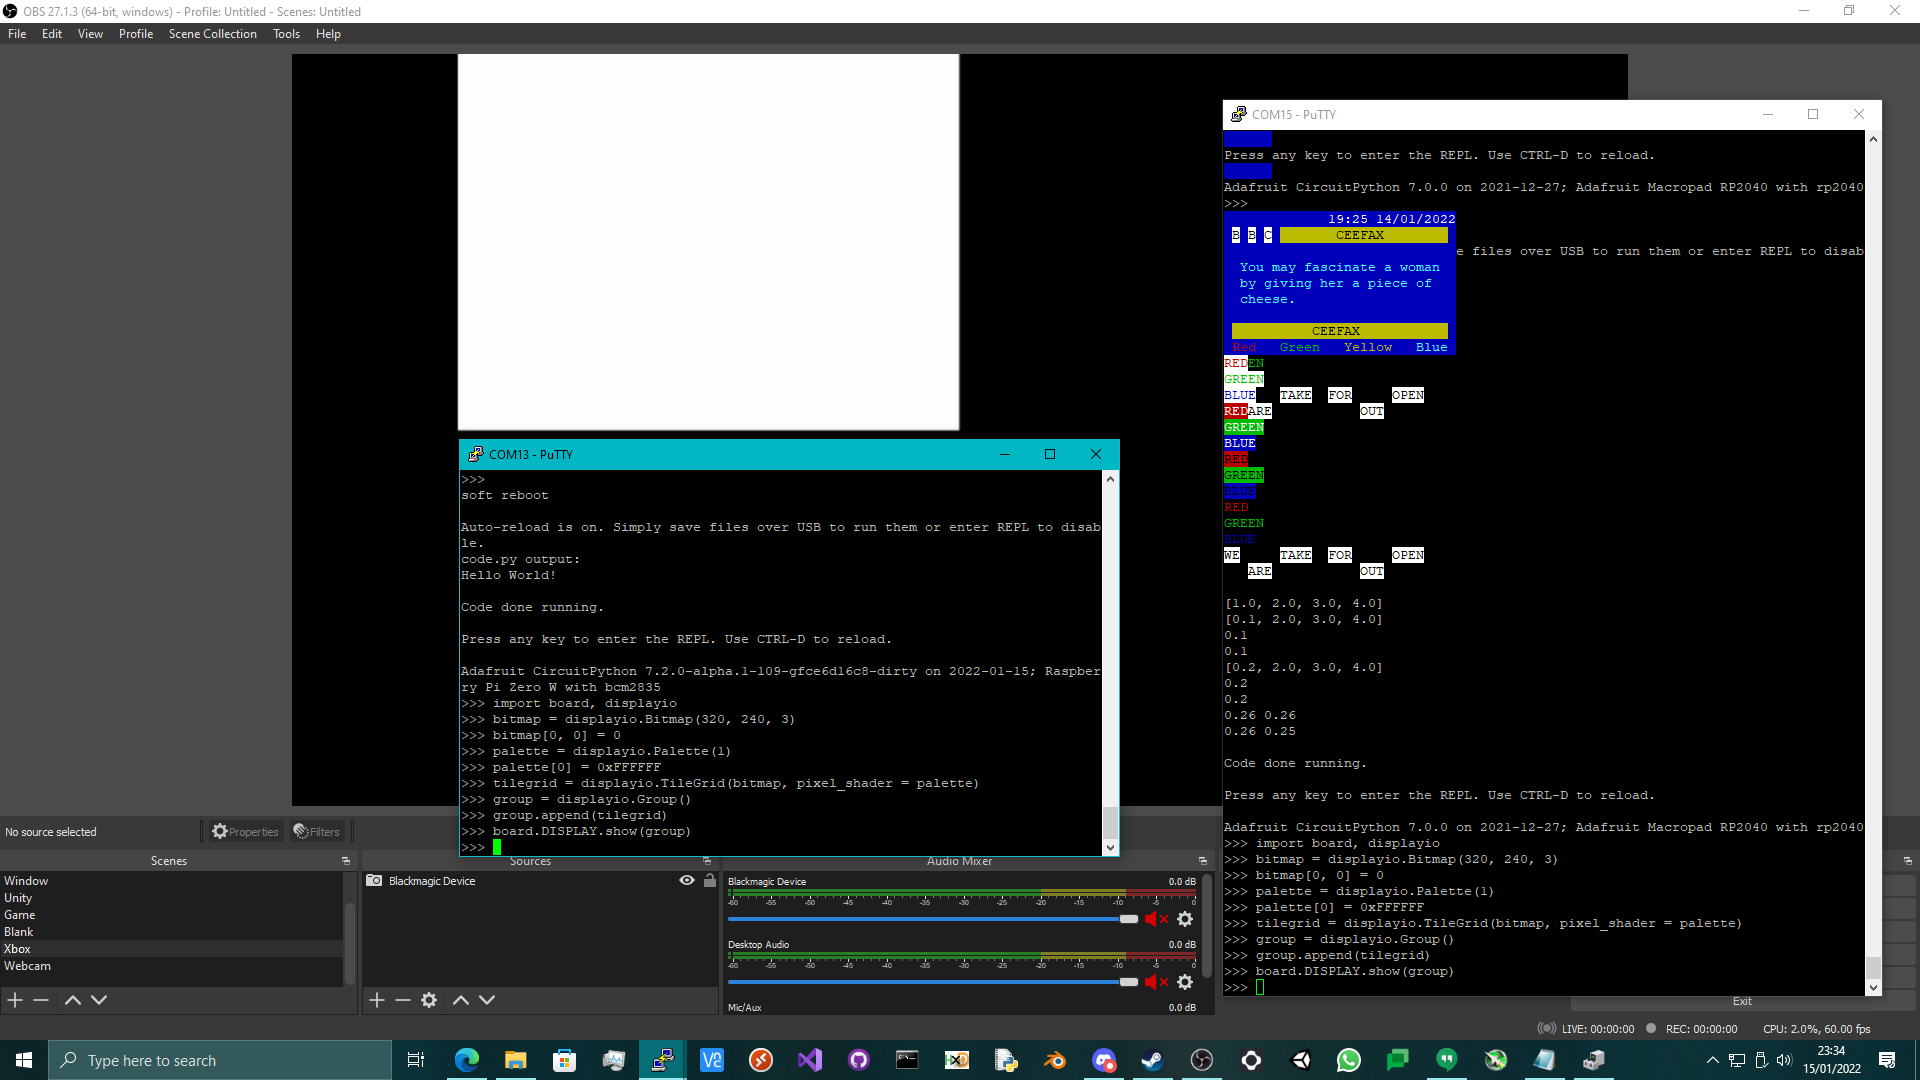Select the Game scene
Screen dimensions: 1920x1080
click(172, 915)
